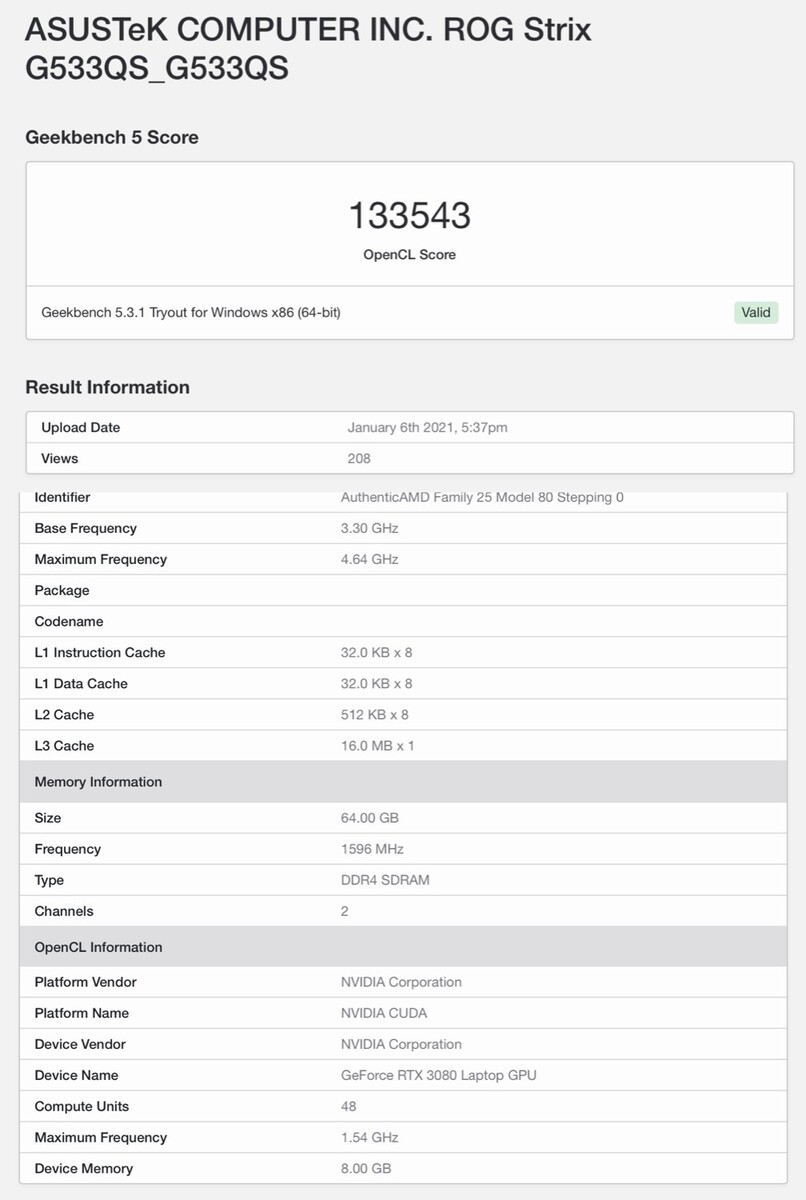
Task: Click the Result Information heading
Action: pyautogui.click(x=107, y=387)
